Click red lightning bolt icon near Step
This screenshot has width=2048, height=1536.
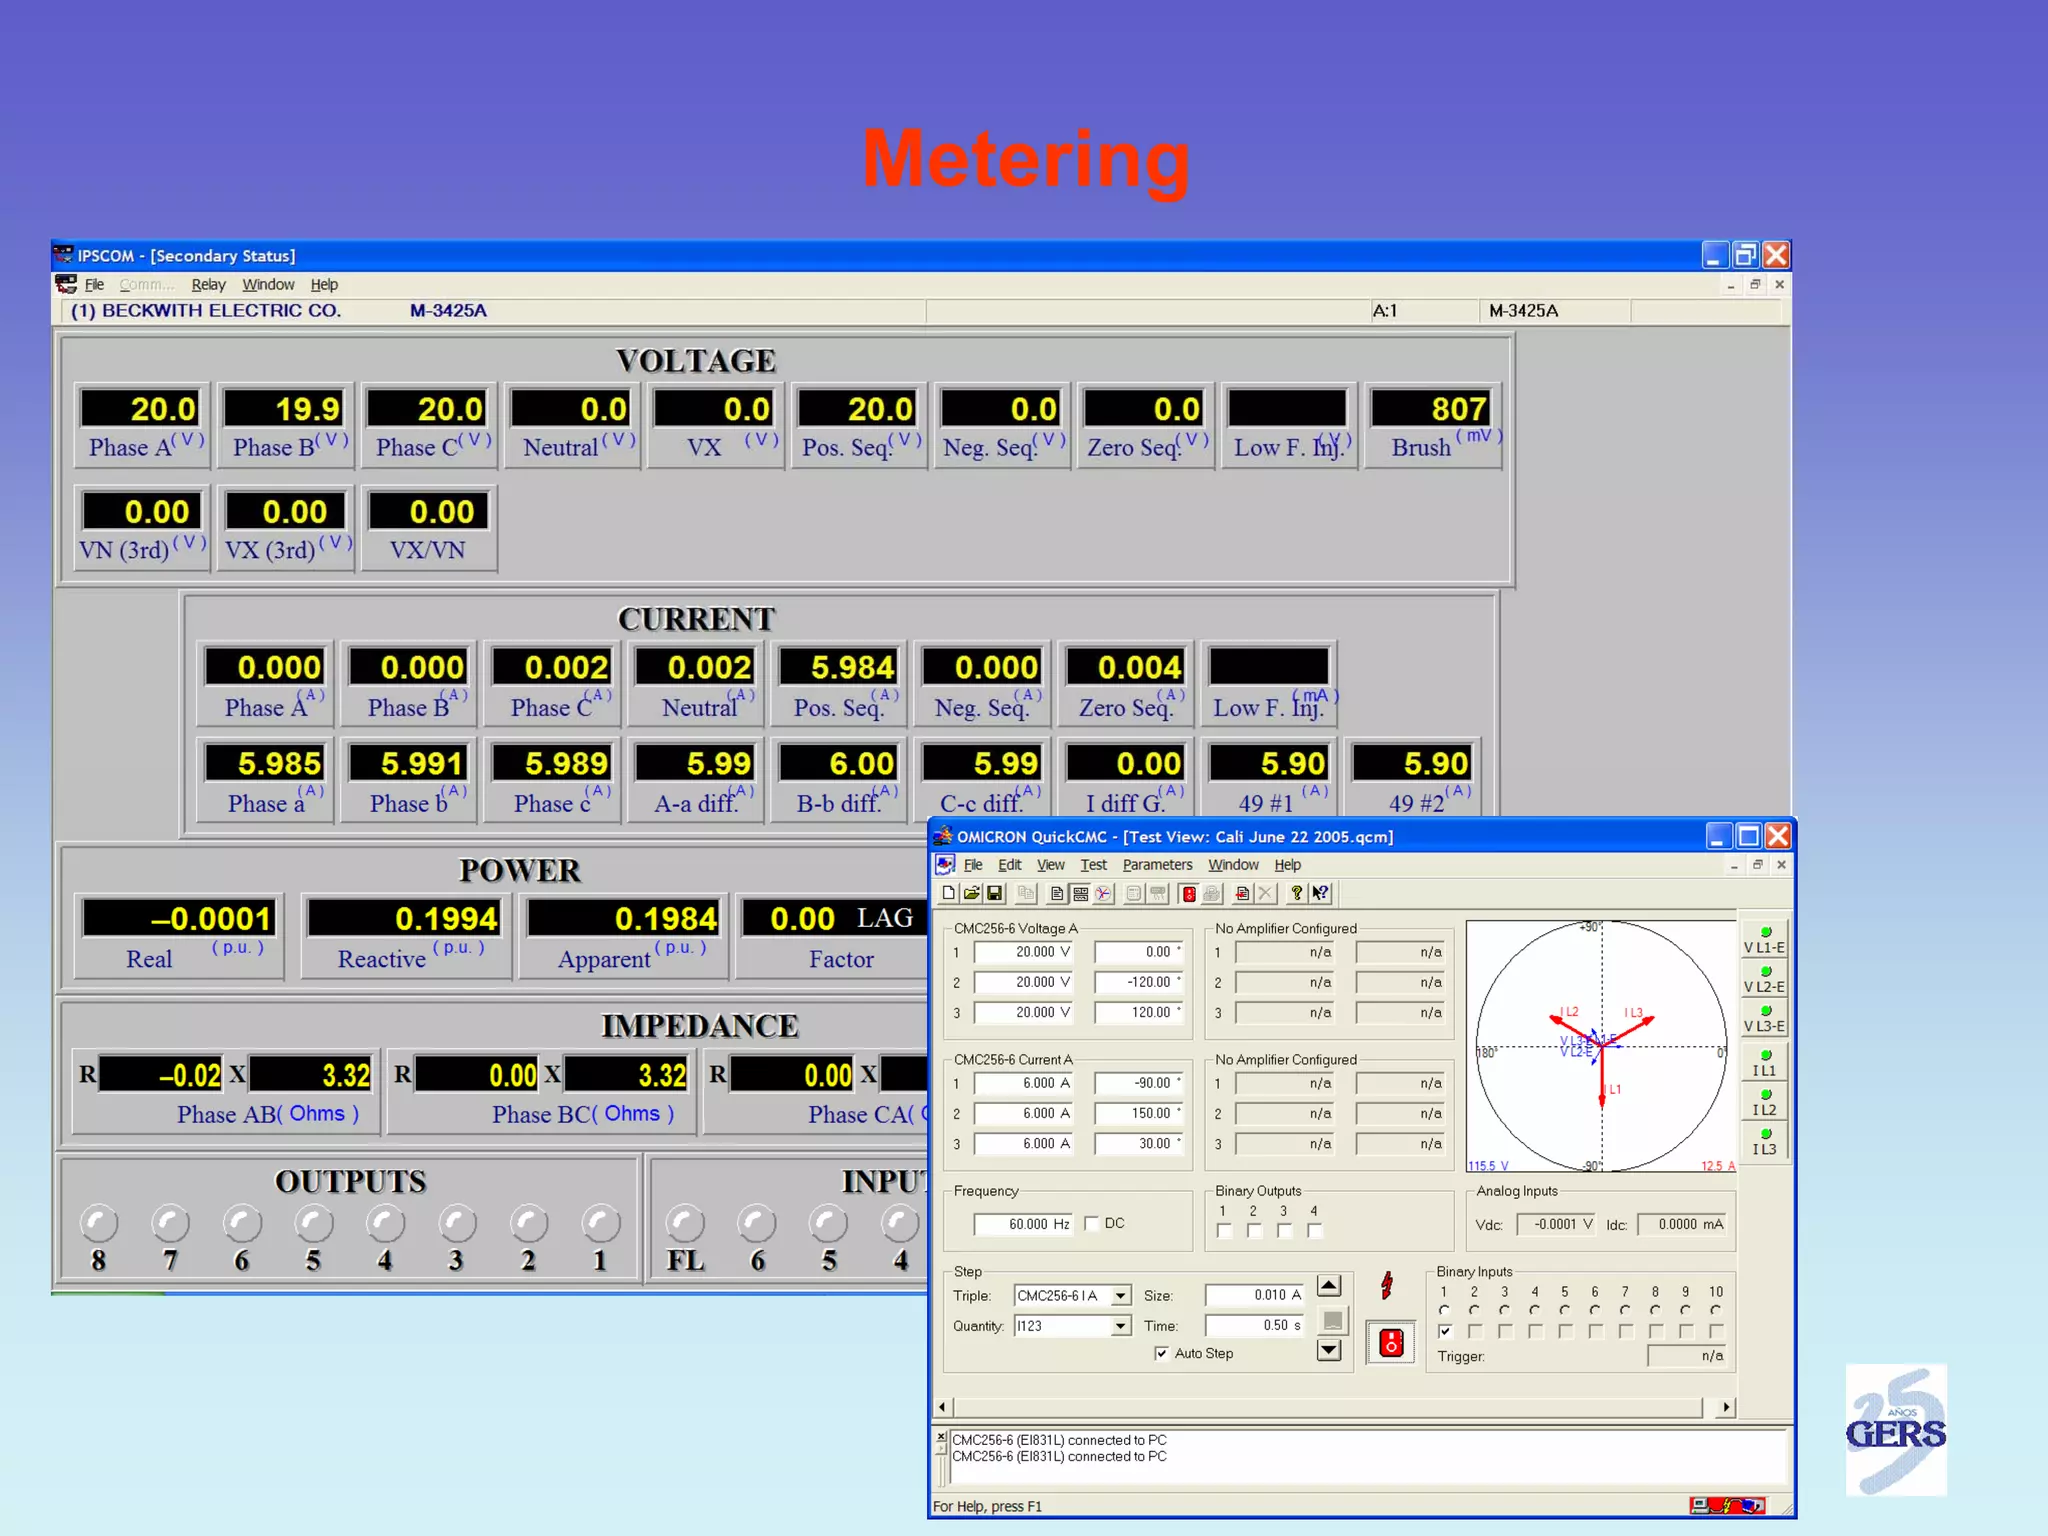1387,1285
